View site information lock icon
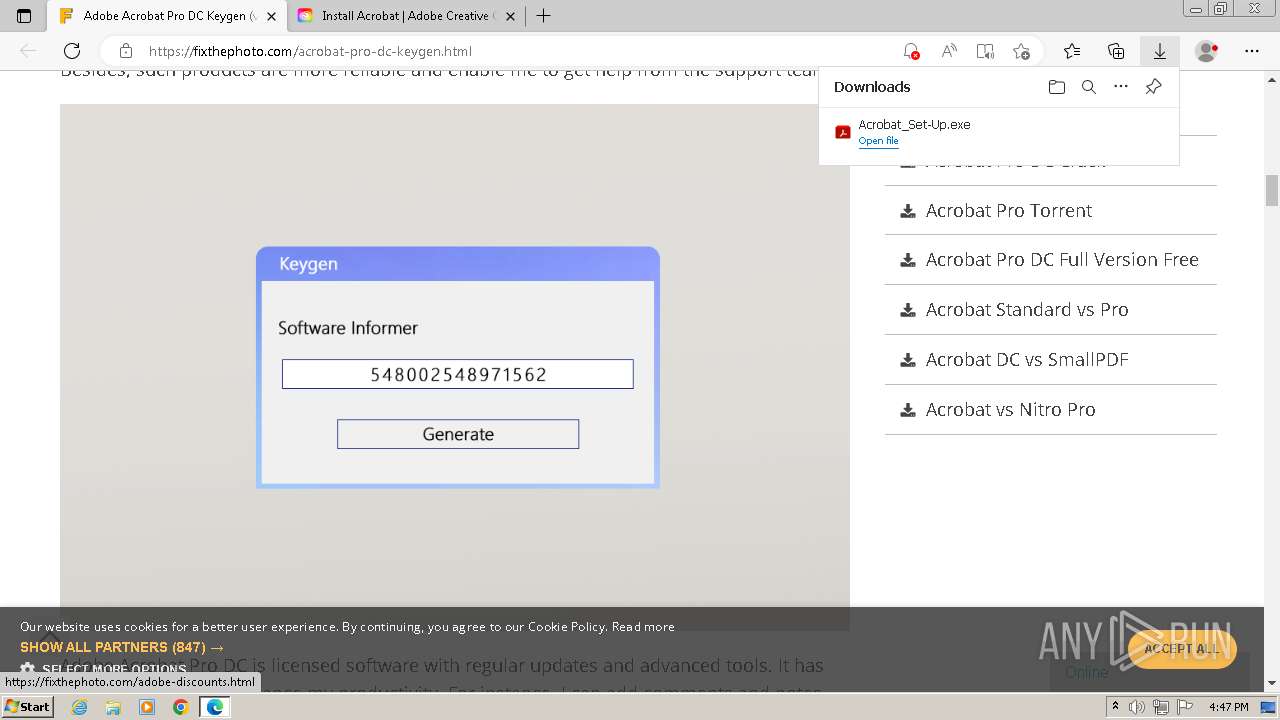This screenshot has width=1280, height=720. pyautogui.click(x=125, y=51)
